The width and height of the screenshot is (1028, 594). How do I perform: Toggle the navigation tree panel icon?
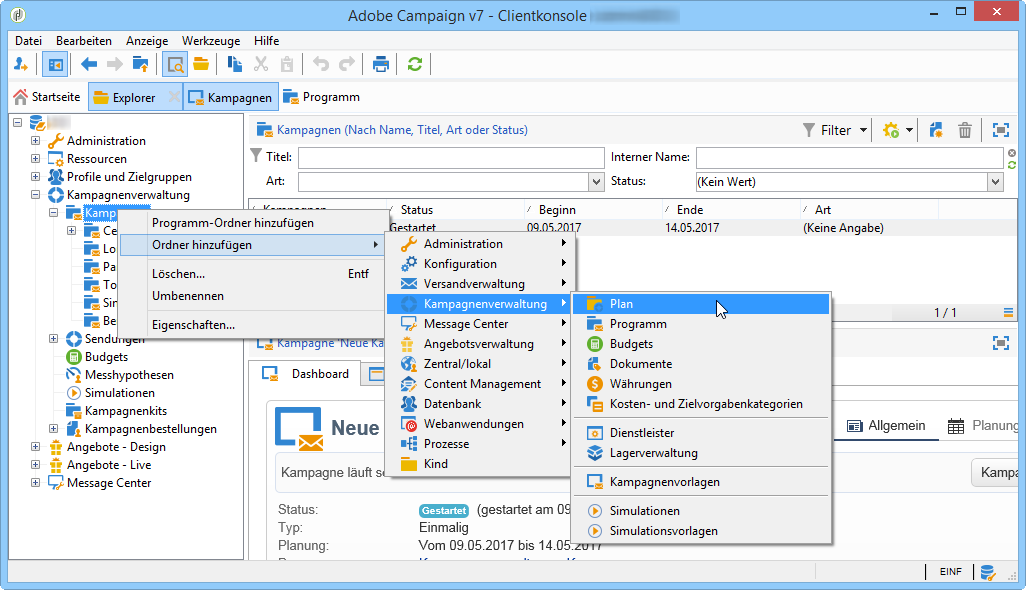point(56,64)
